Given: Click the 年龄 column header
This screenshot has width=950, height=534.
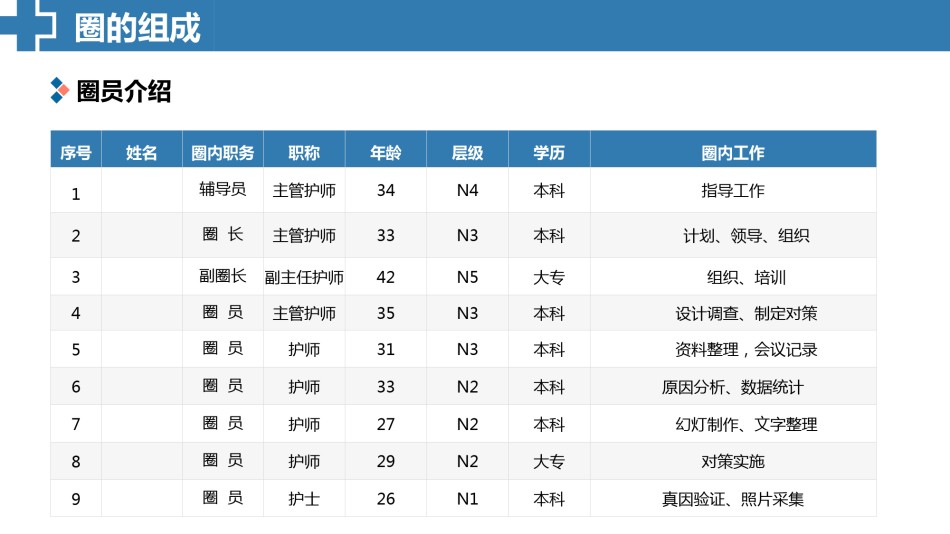Looking at the screenshot, I should click(x=386, y=153).
